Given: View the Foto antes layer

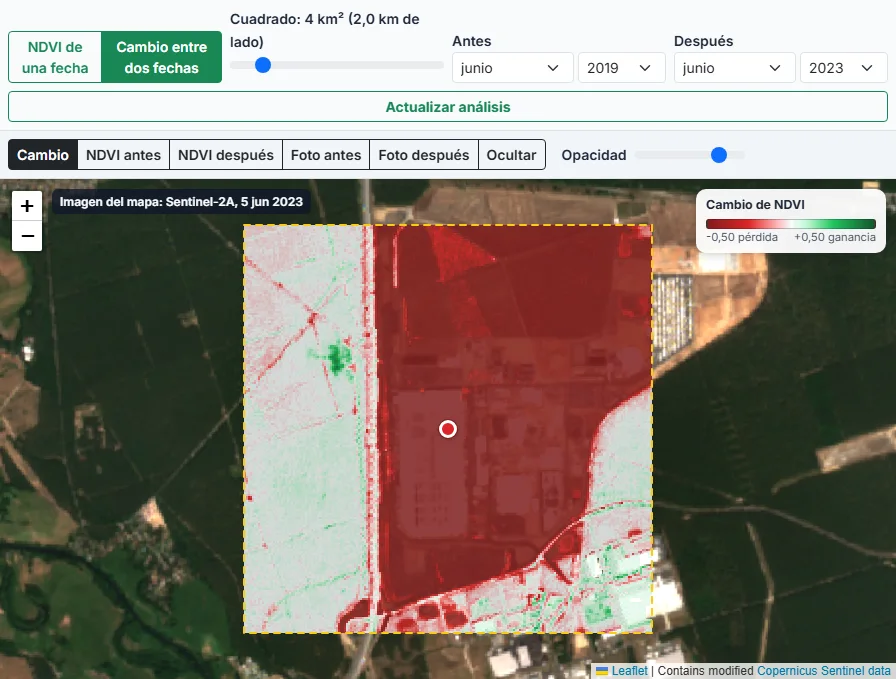Looking at the screenshot, I should 326,155.
